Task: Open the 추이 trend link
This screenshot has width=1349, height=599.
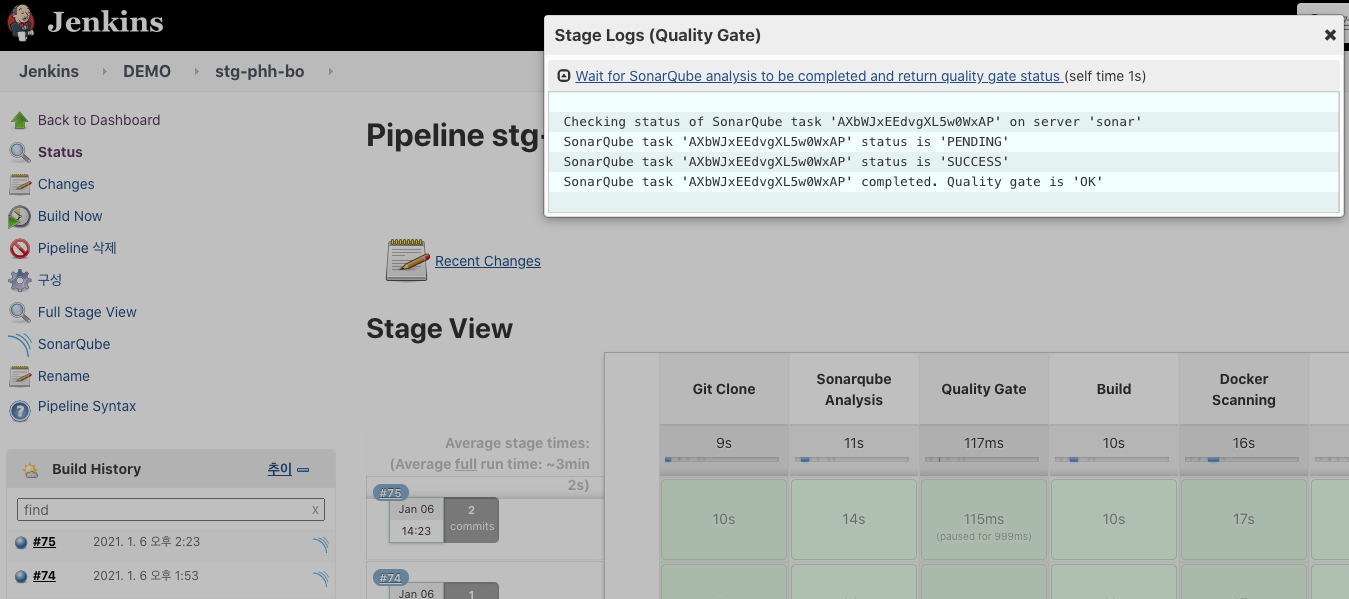Action: (x=279, y=469)
